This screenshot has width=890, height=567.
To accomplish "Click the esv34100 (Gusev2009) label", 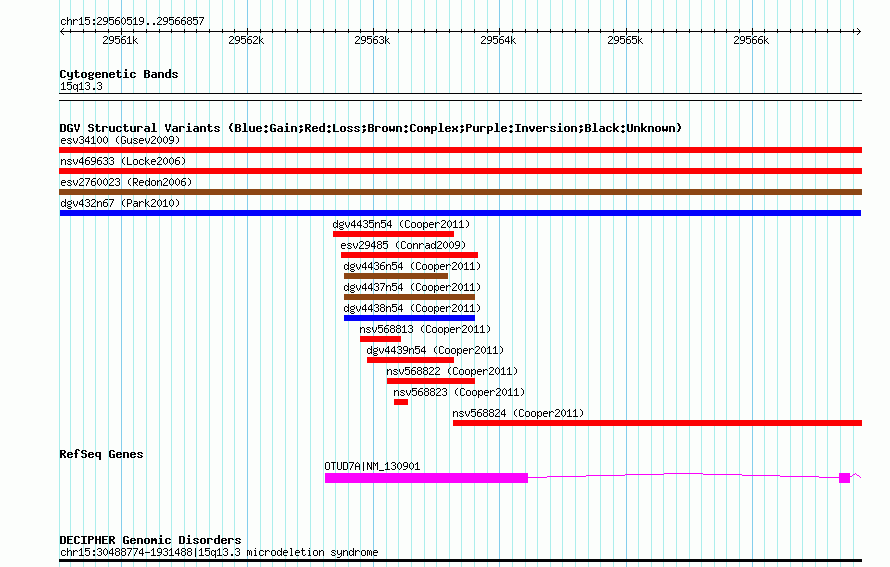I will point(120,140).
